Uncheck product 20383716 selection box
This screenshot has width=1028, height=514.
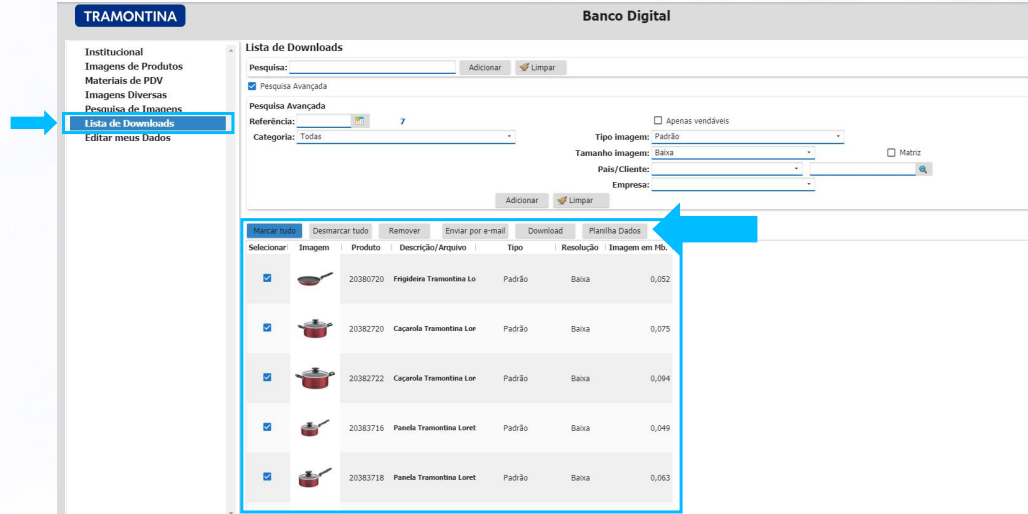pyautogui.click(x=267, y=427)
